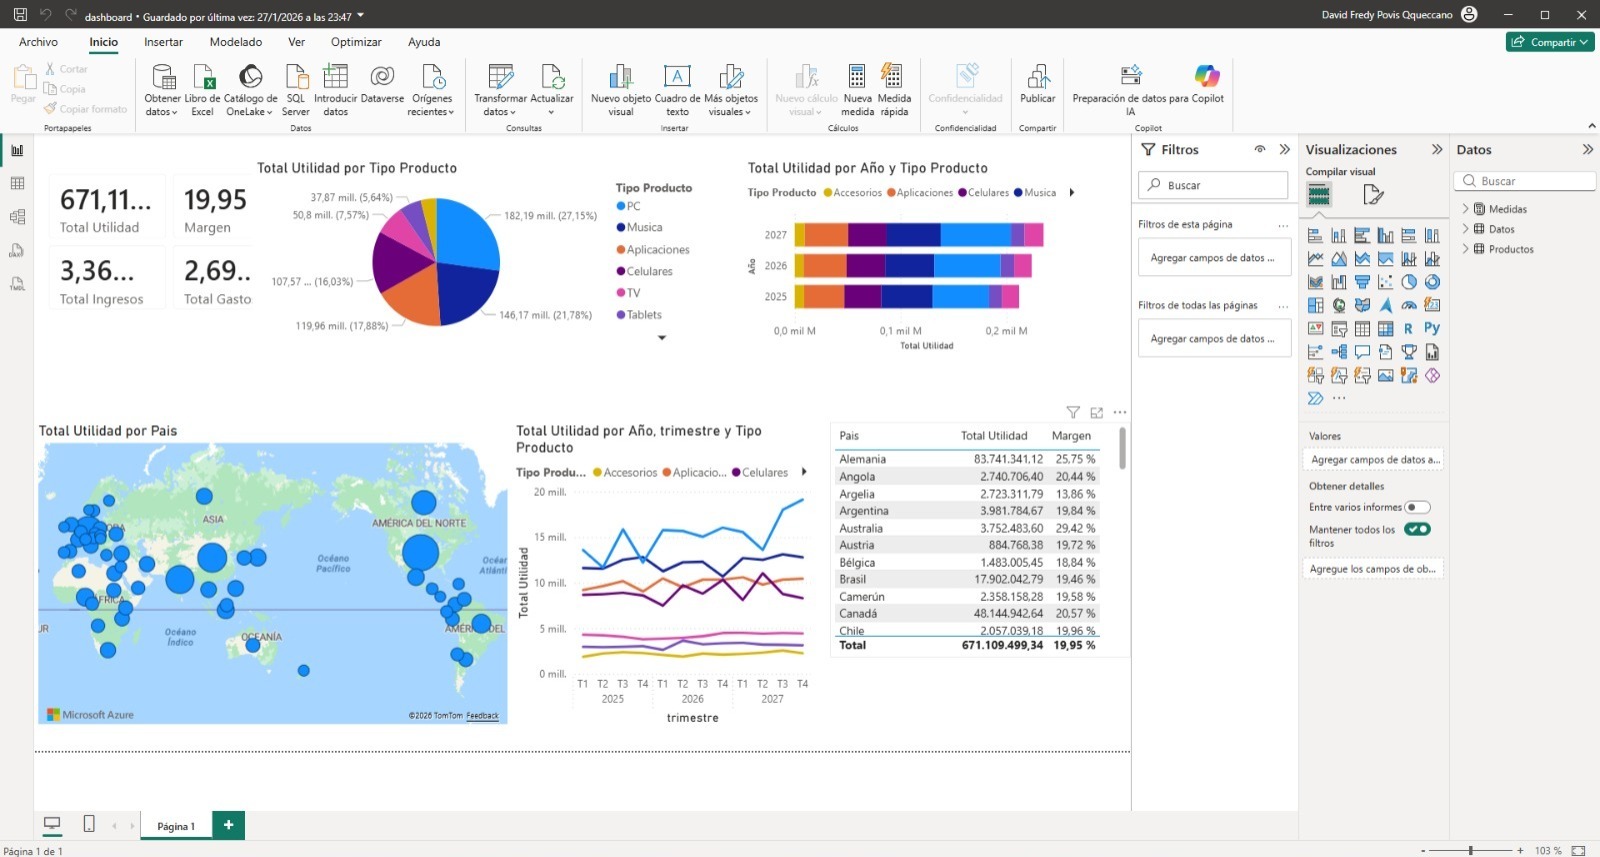This screenshot has width=1600, height=857.
Task: Click Dataverse in the ribbon
Action: [382, 85]
